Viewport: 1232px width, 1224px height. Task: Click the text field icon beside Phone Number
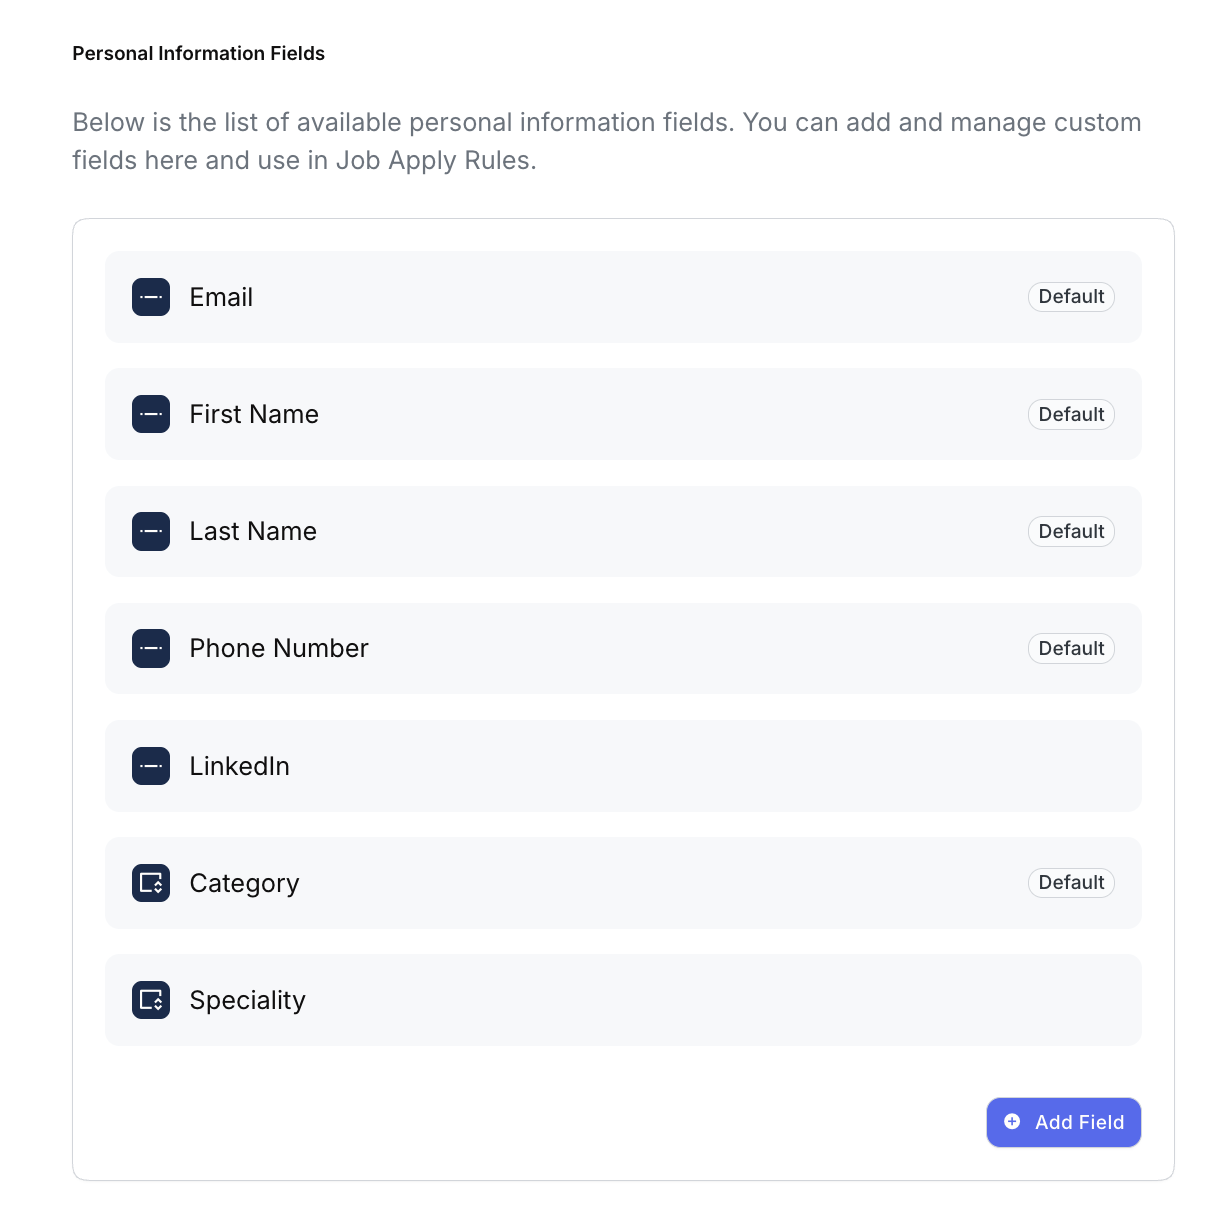pos(151,648)
